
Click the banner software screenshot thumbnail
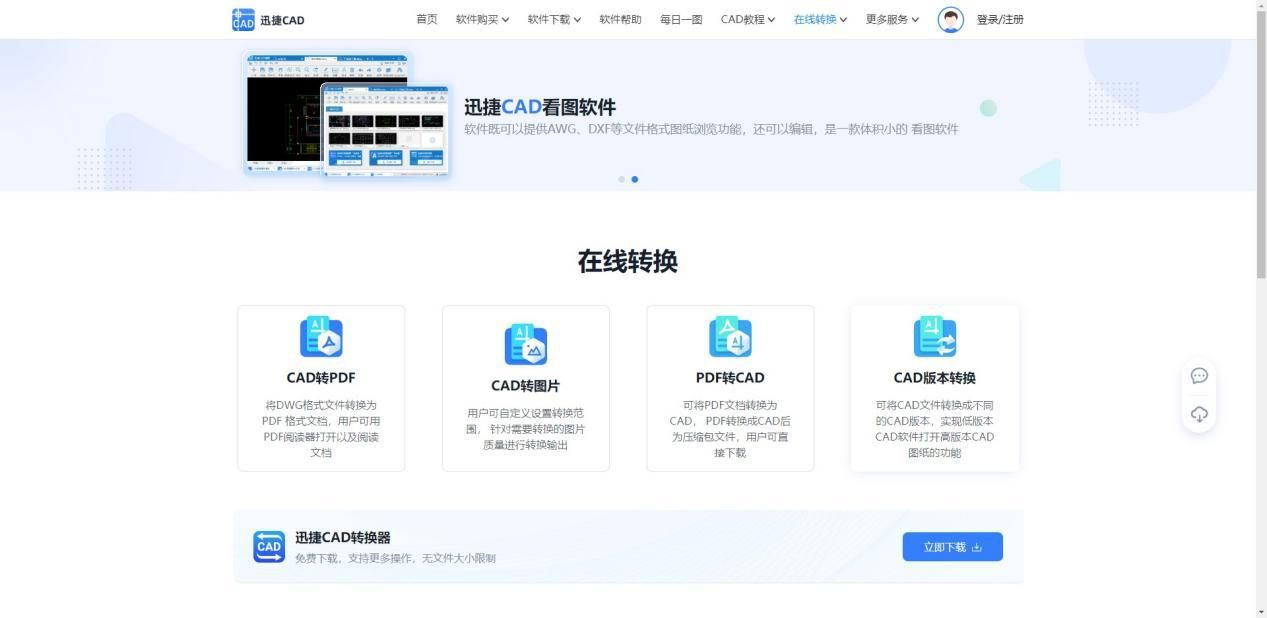coord(348,115)
